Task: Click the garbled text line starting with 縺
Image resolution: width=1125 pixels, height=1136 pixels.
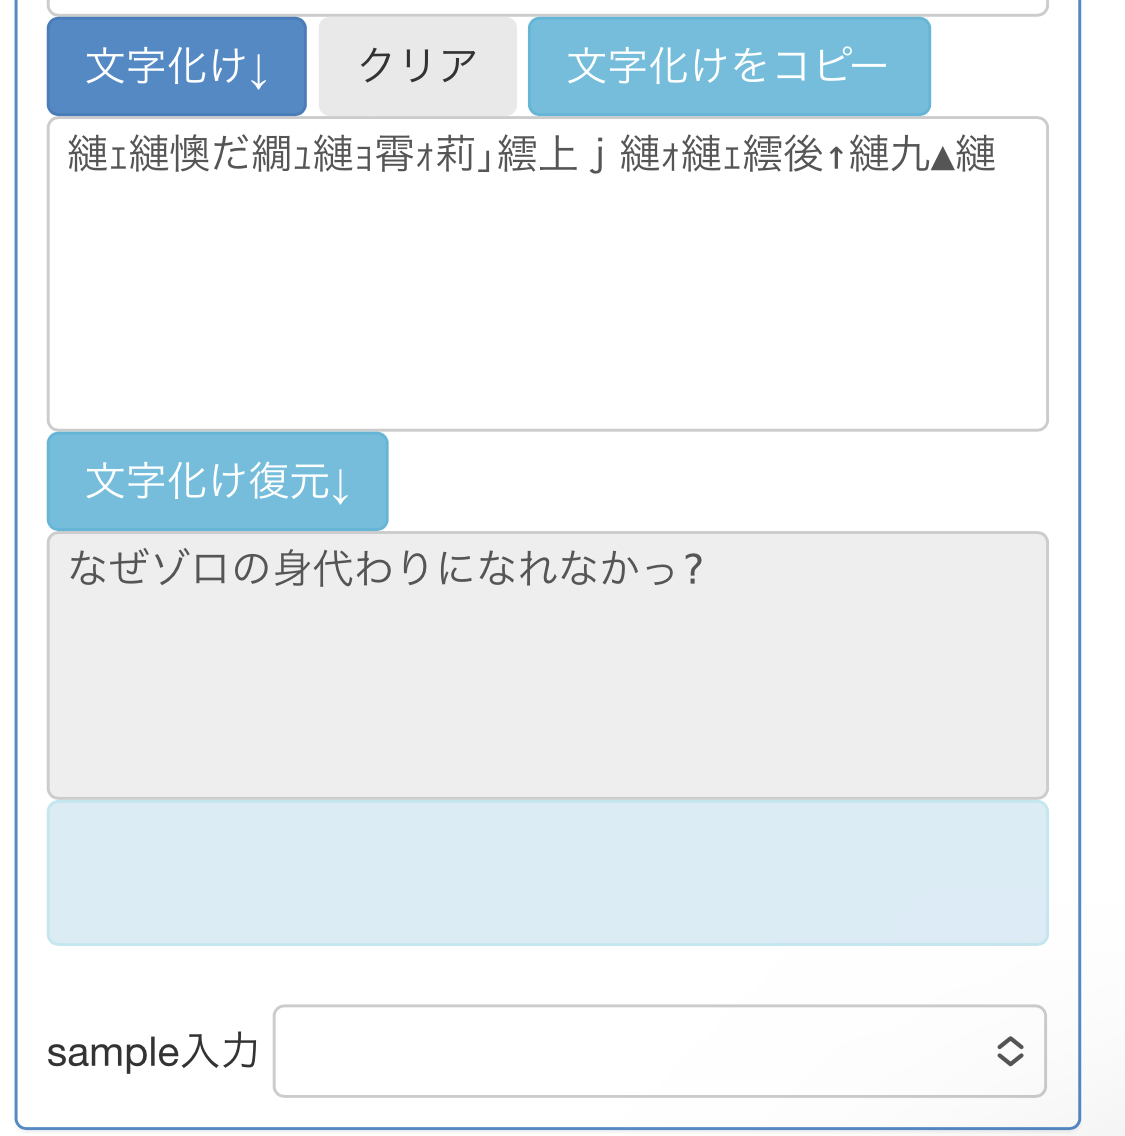Action: click(530, 155)
